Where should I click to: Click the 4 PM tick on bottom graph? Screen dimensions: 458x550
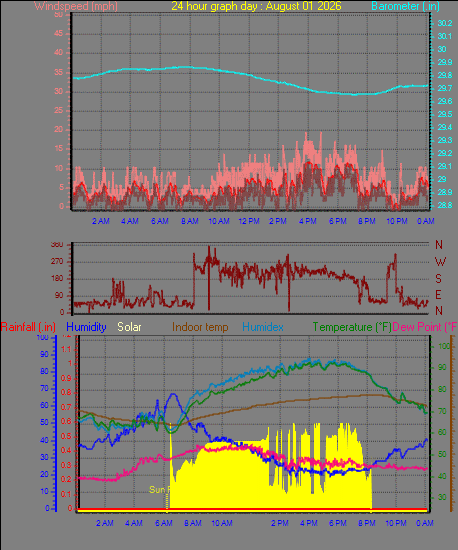(309, 523)
